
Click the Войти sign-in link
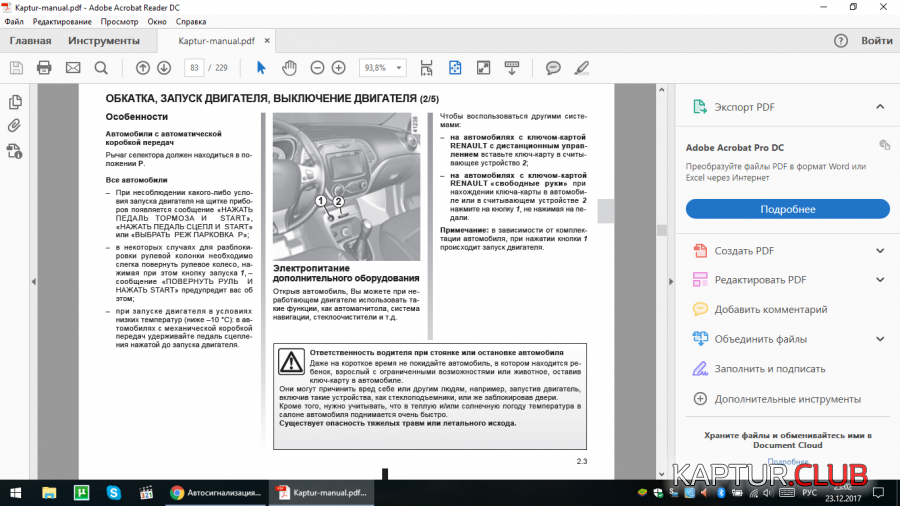[876, 41]
